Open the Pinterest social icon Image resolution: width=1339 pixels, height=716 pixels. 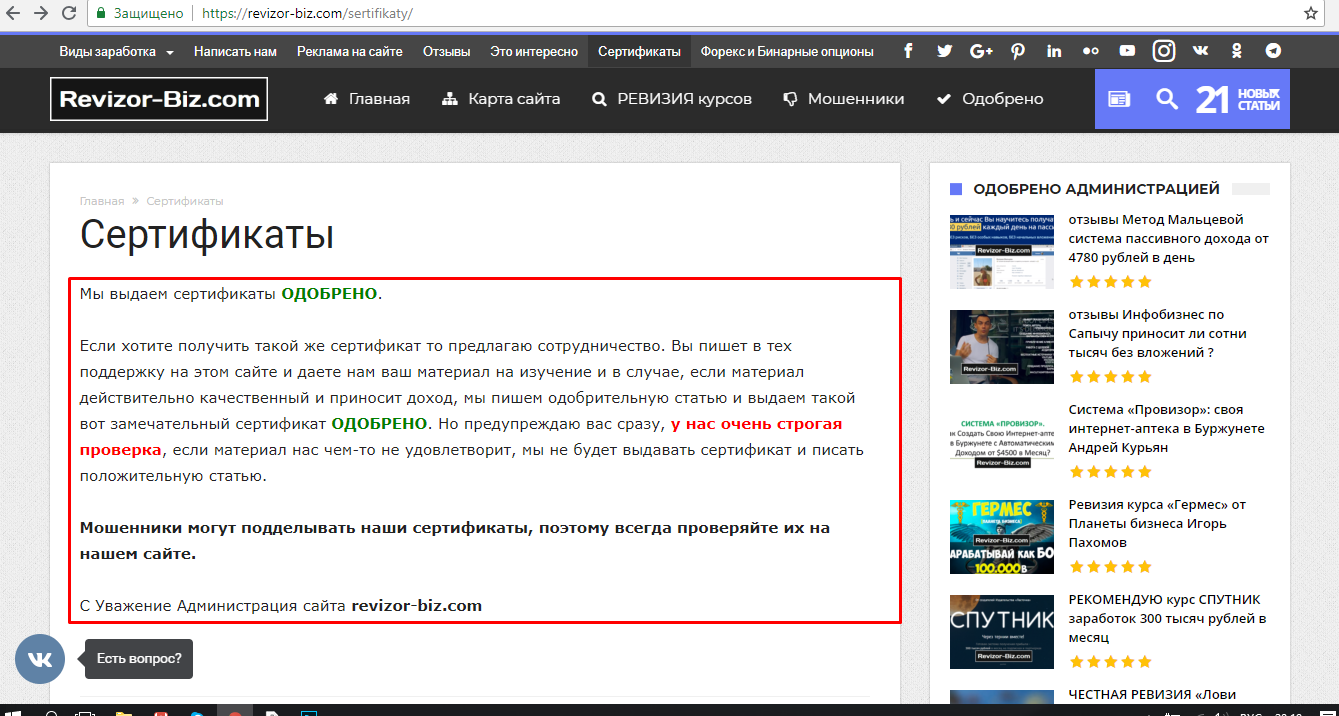click(x=1017, y=51)
